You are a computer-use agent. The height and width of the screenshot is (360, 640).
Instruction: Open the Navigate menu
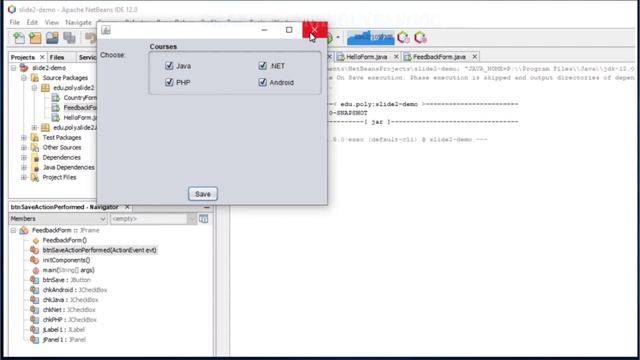(x=78, y=22)
